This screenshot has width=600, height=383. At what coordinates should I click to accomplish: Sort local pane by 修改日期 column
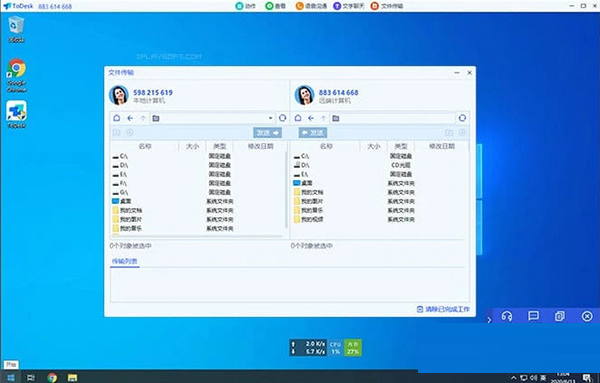[260, 146]
